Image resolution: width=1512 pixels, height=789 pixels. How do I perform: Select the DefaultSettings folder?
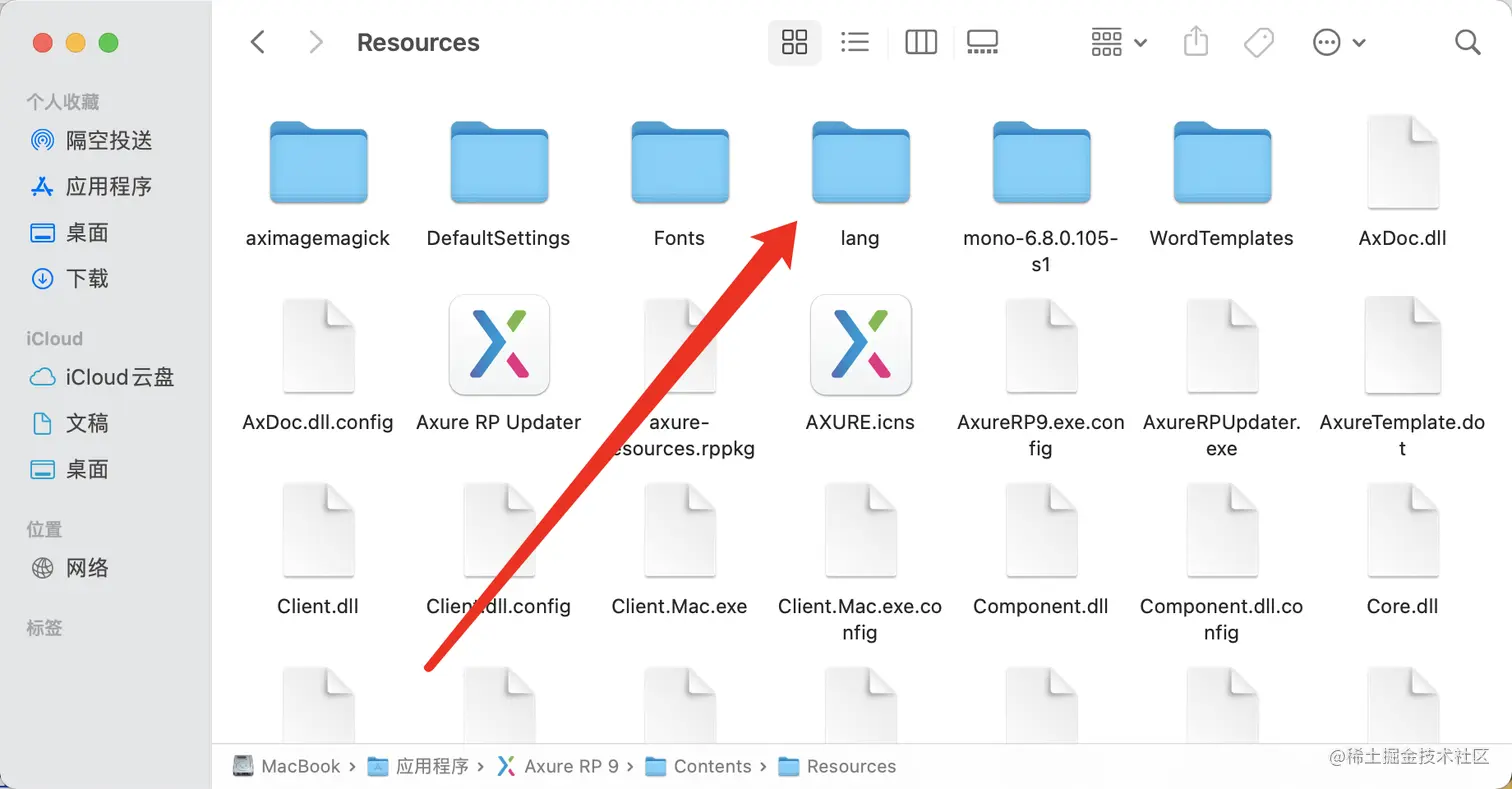[498, 163]
